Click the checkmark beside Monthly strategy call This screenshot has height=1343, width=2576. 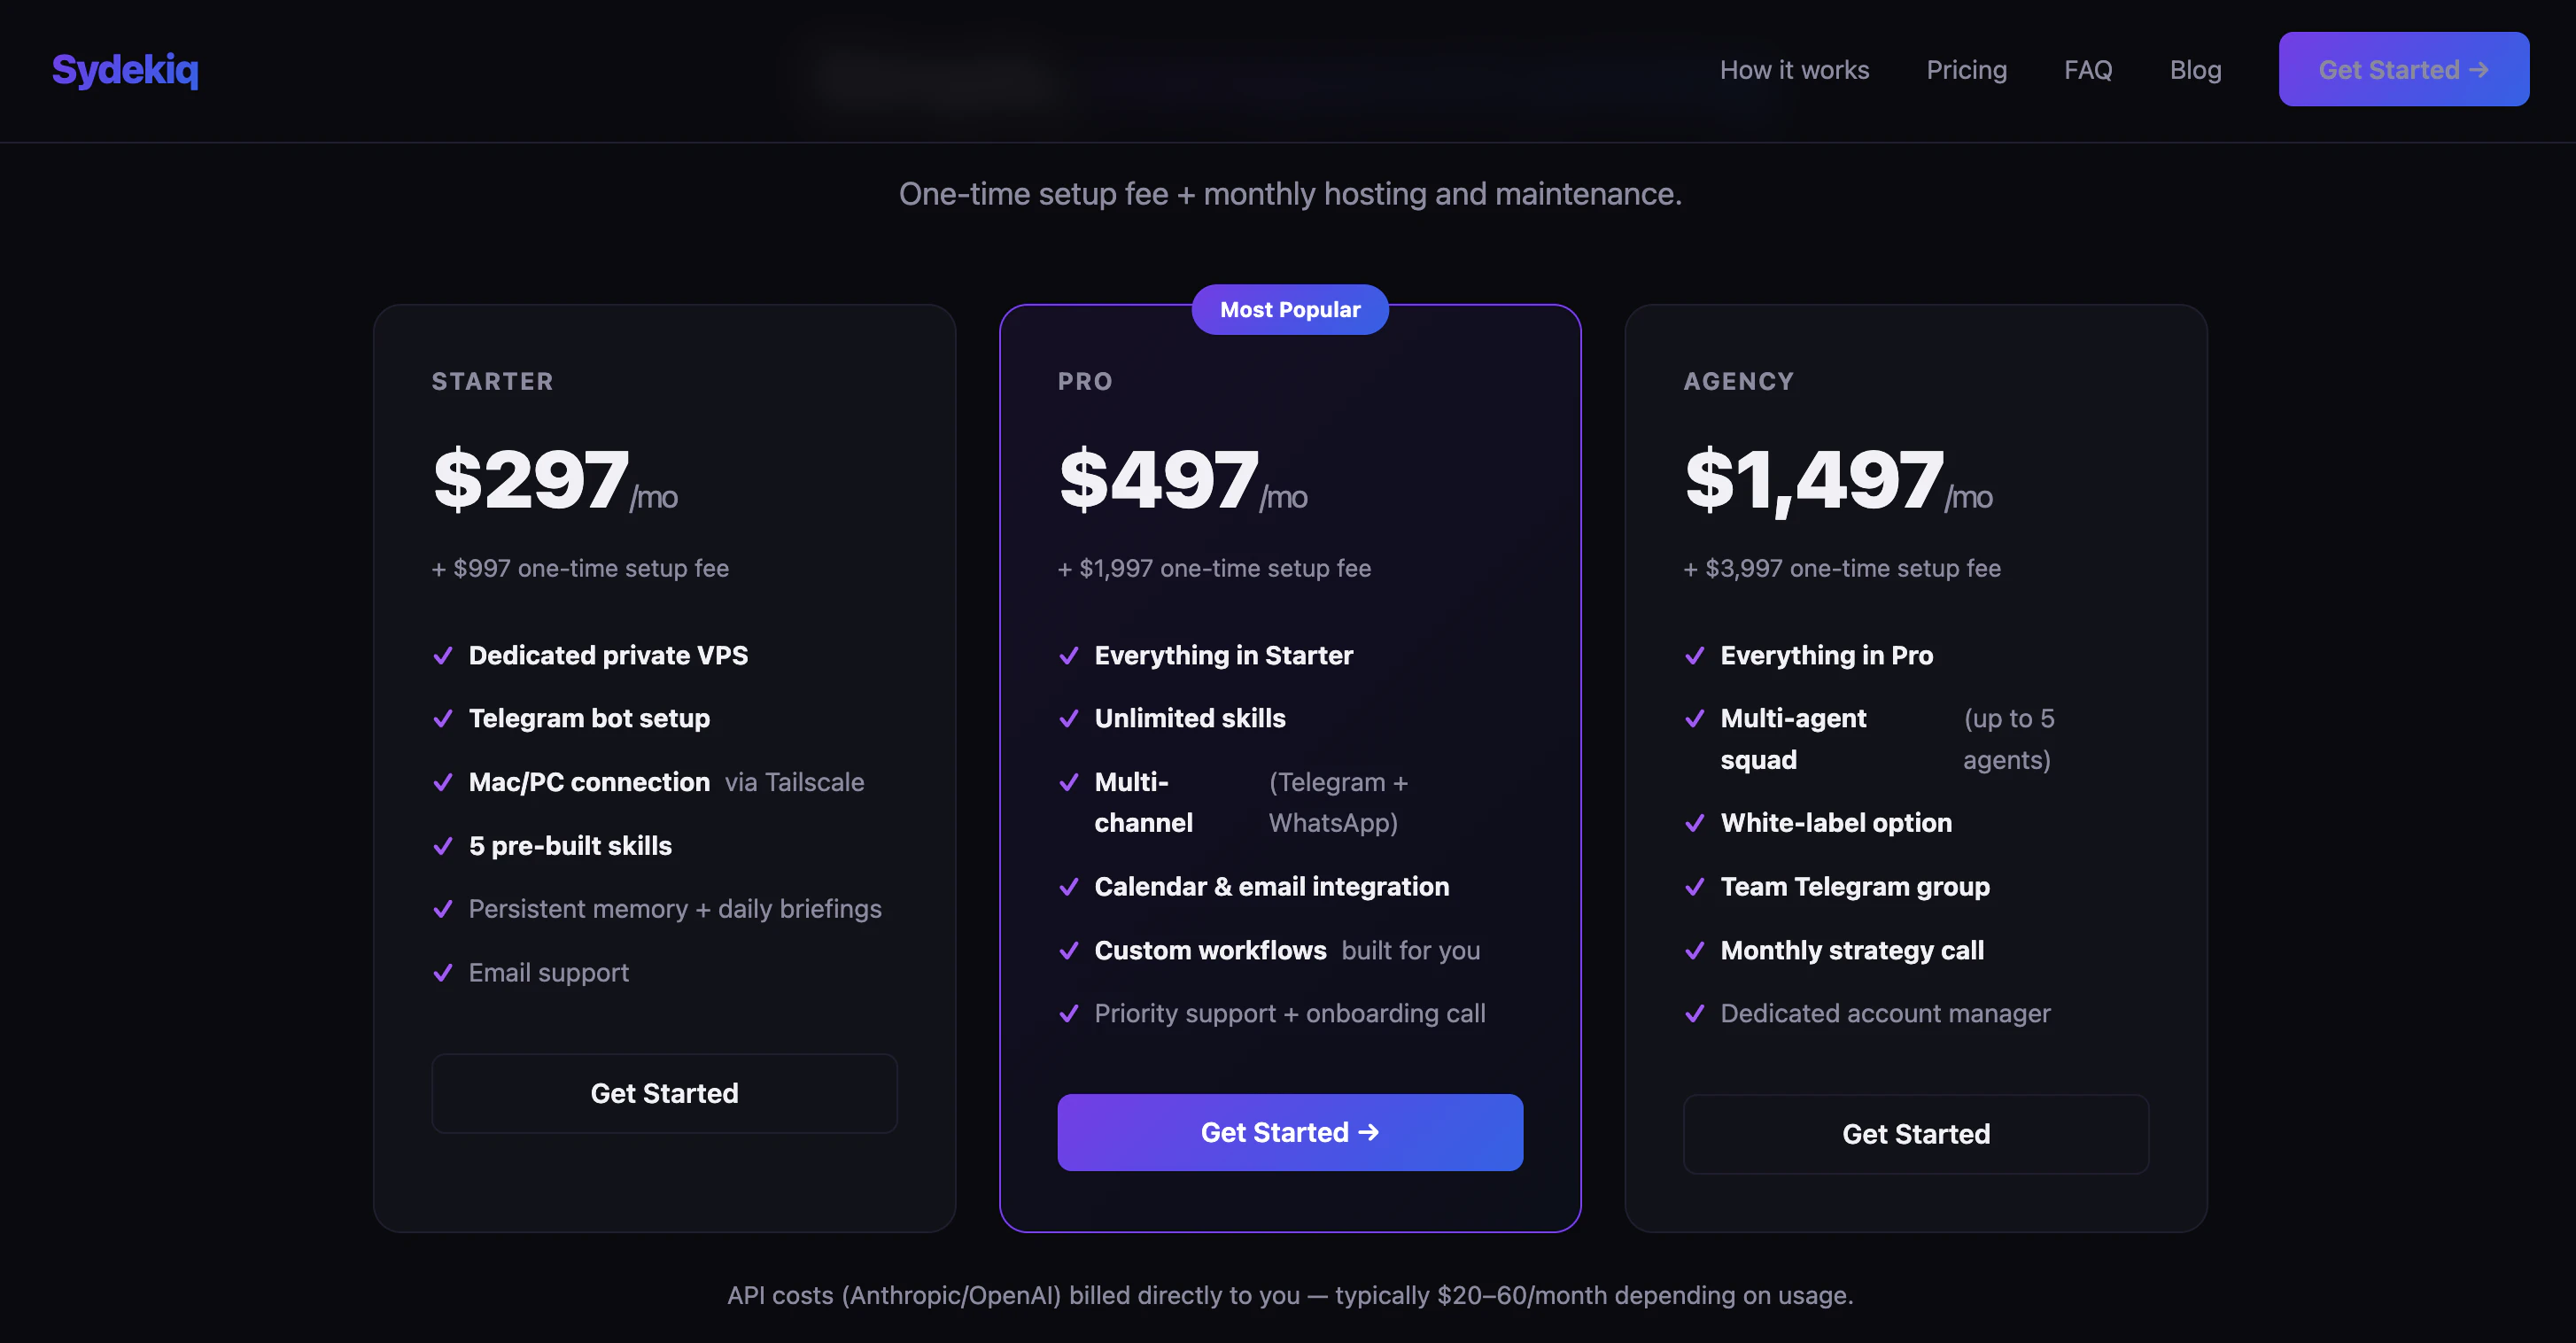[x=1694, y=951]
